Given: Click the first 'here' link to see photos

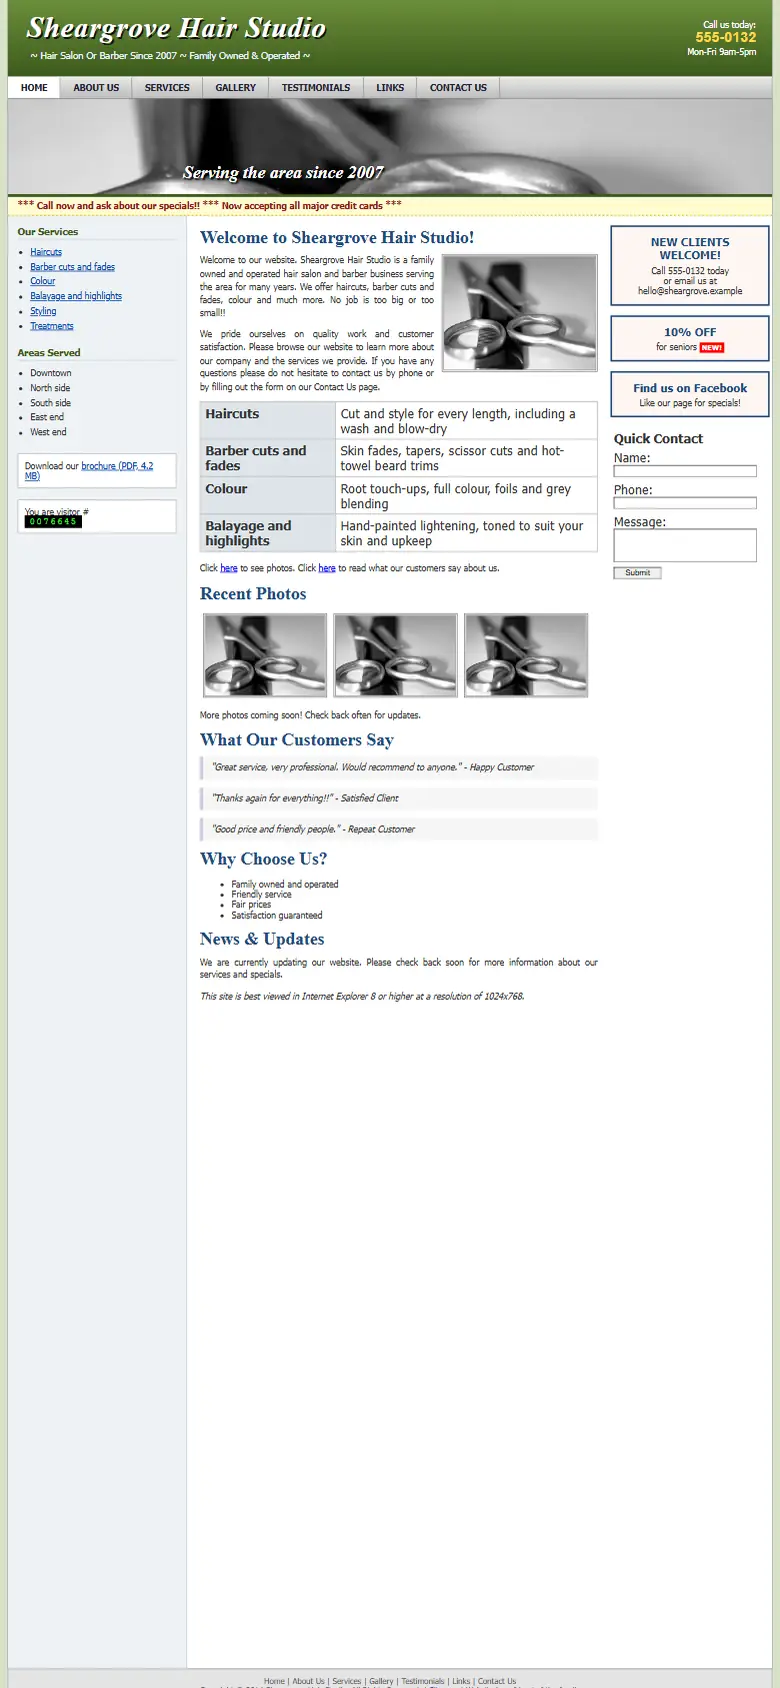Looking at the screenshot, I should (x=229, y=568).
